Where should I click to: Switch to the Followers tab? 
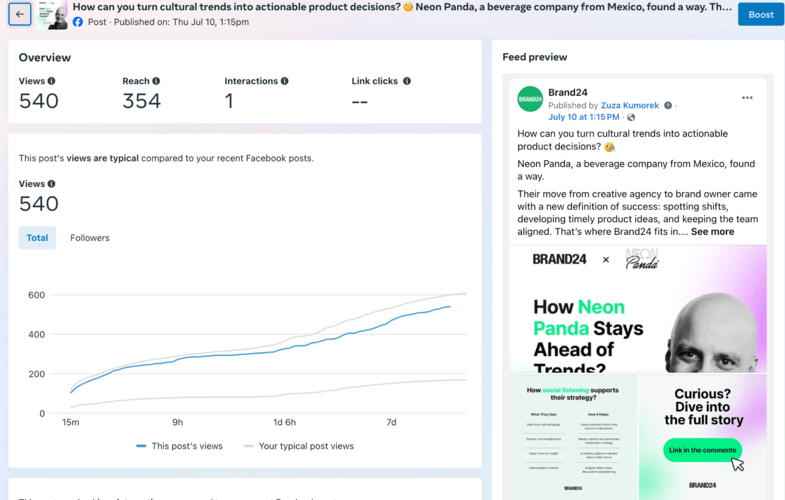coord(90,238)
